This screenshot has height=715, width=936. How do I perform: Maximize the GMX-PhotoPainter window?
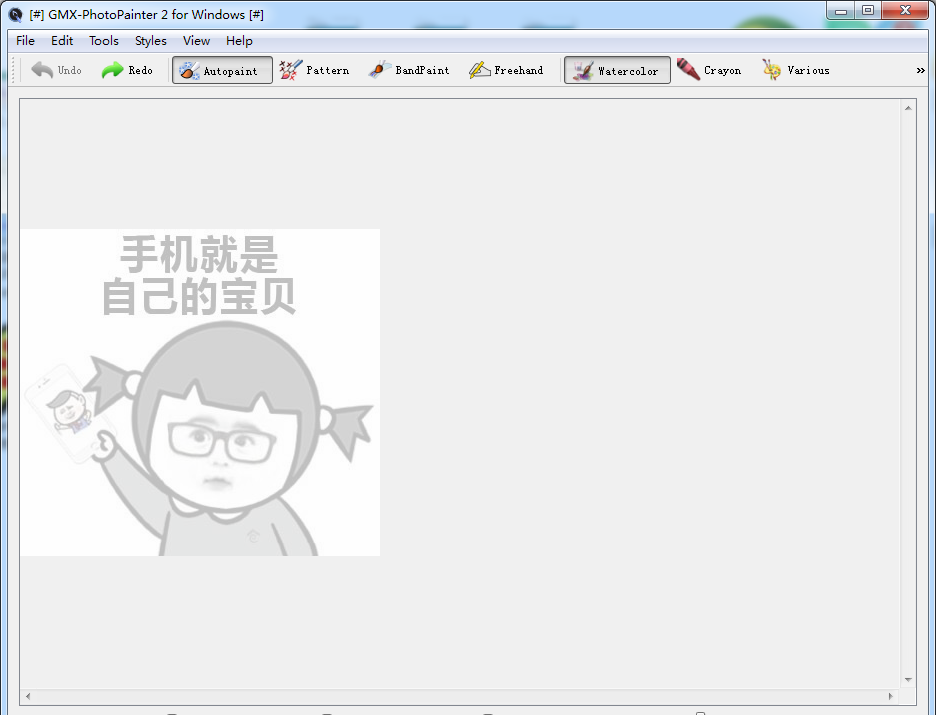pos(868,10)
